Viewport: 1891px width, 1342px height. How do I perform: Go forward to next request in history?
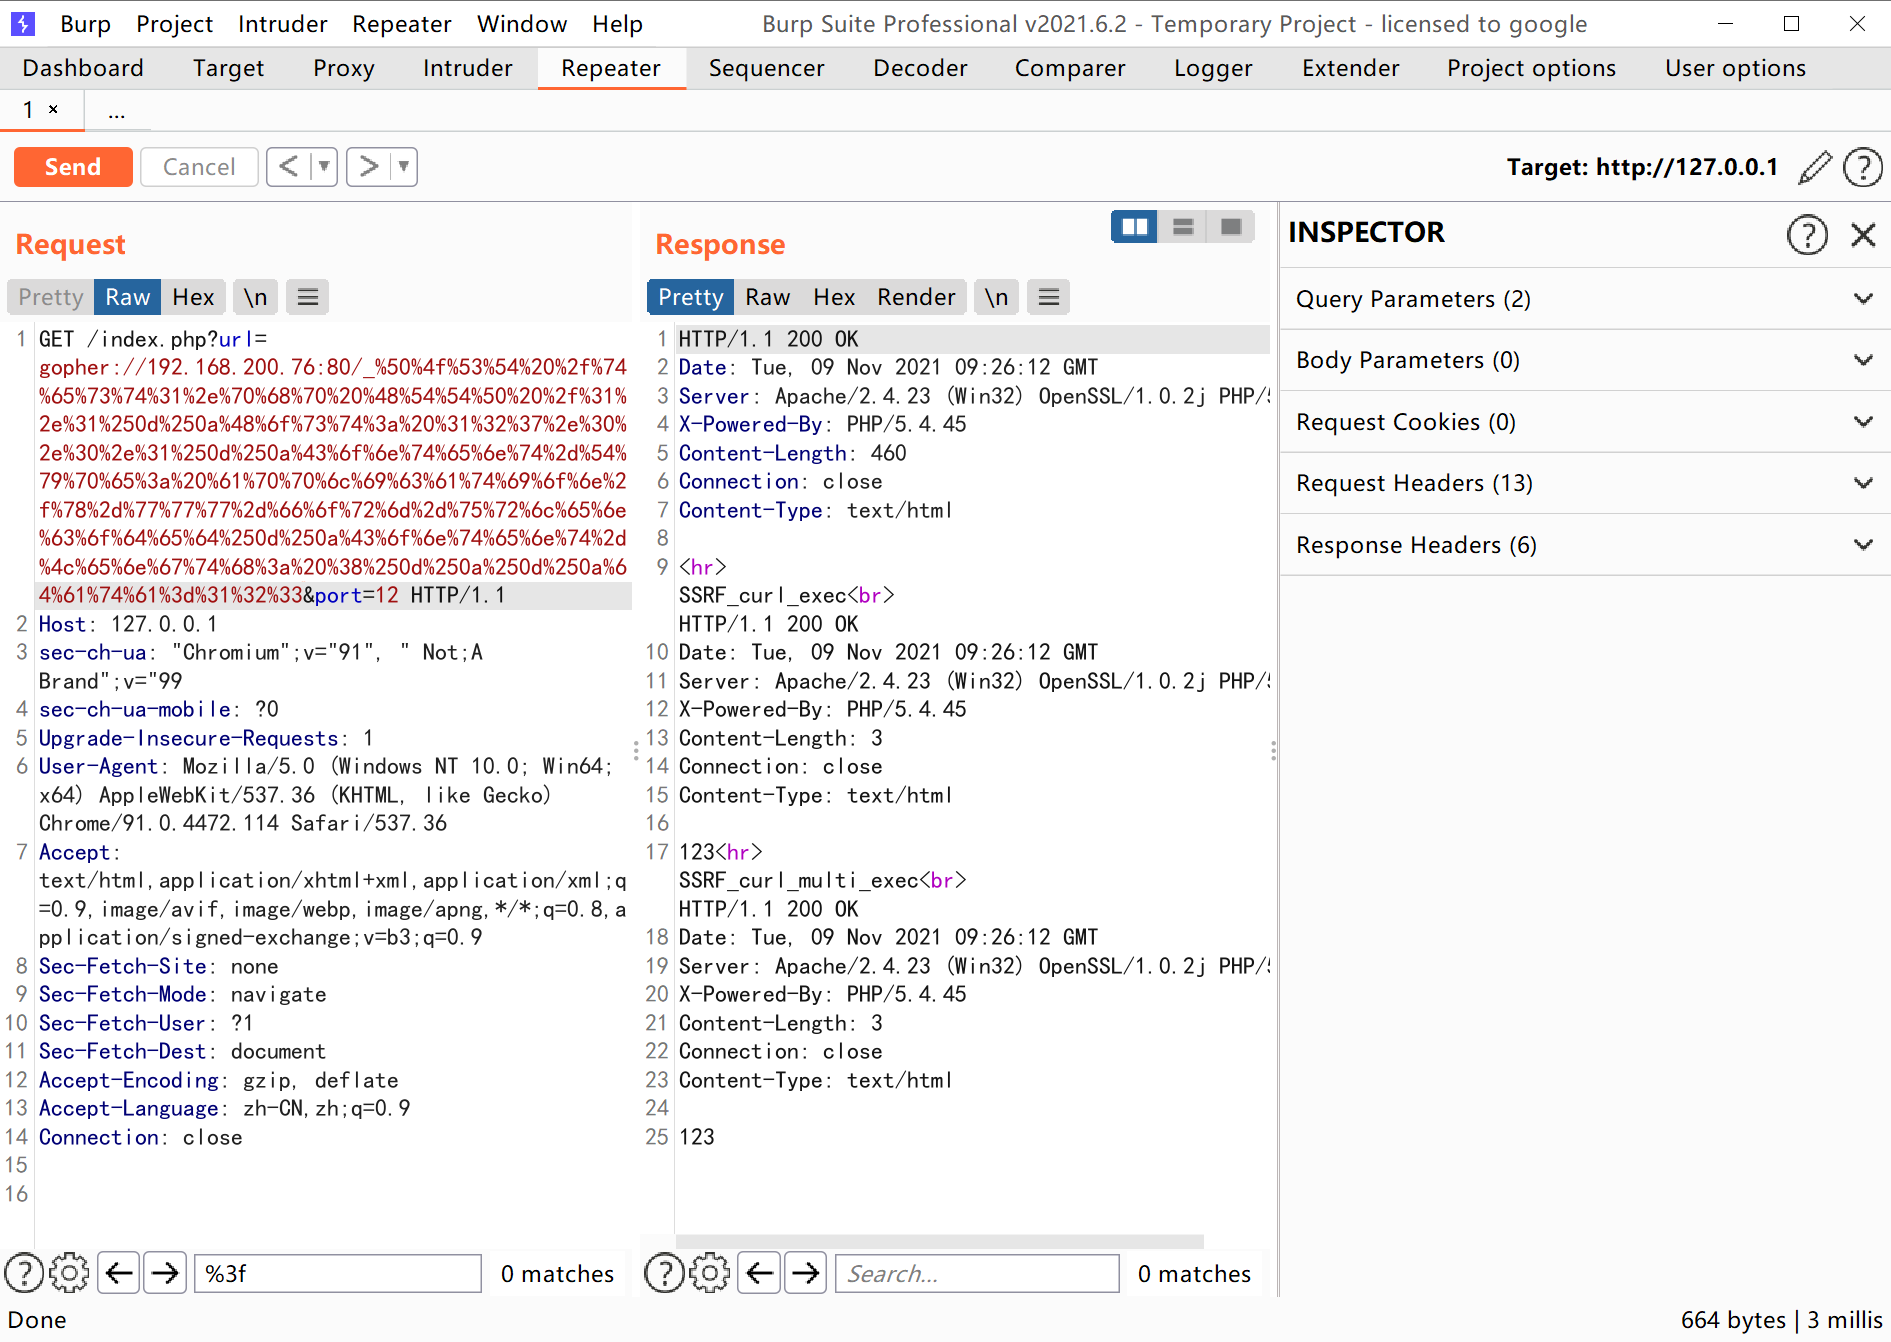[x=369, y=166]
